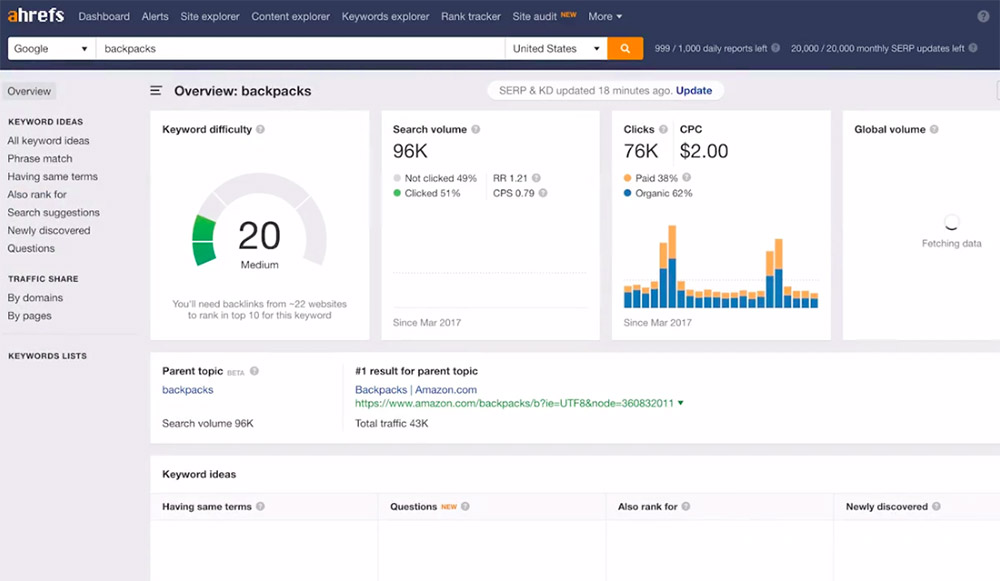Click the help icon next to Global volume
This screenshot has height=581, width=1000.
tap(935, 130)
